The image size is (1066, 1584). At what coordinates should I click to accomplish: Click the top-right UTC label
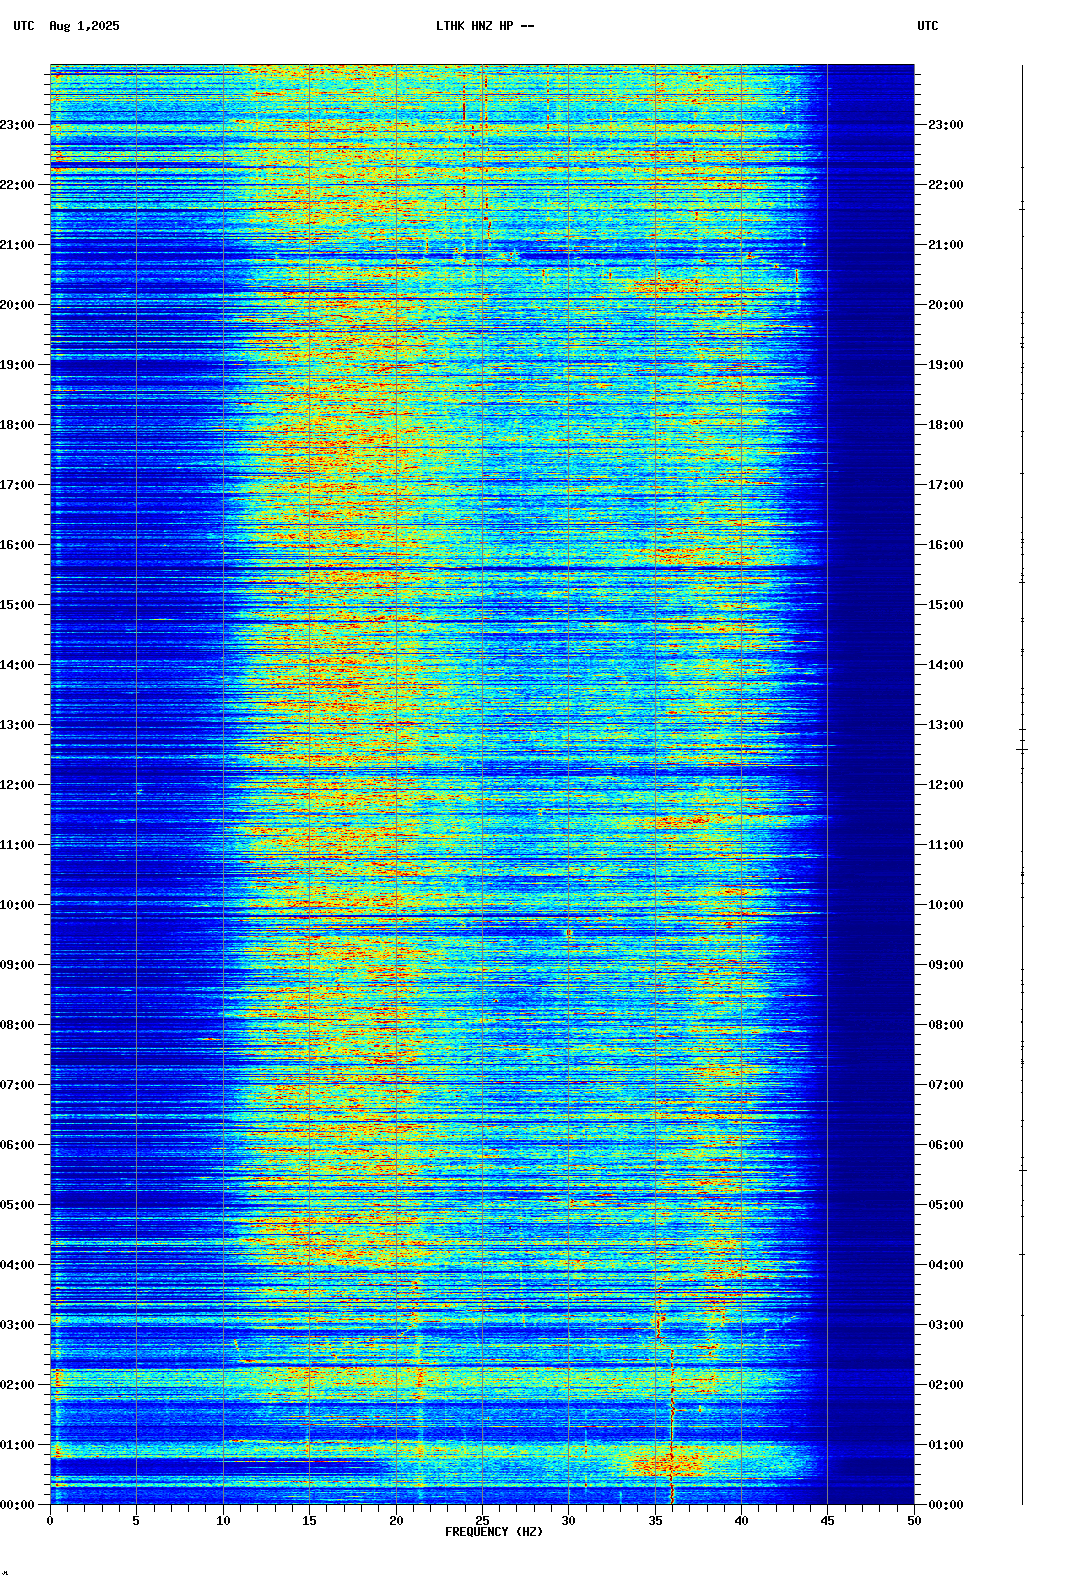928,26
